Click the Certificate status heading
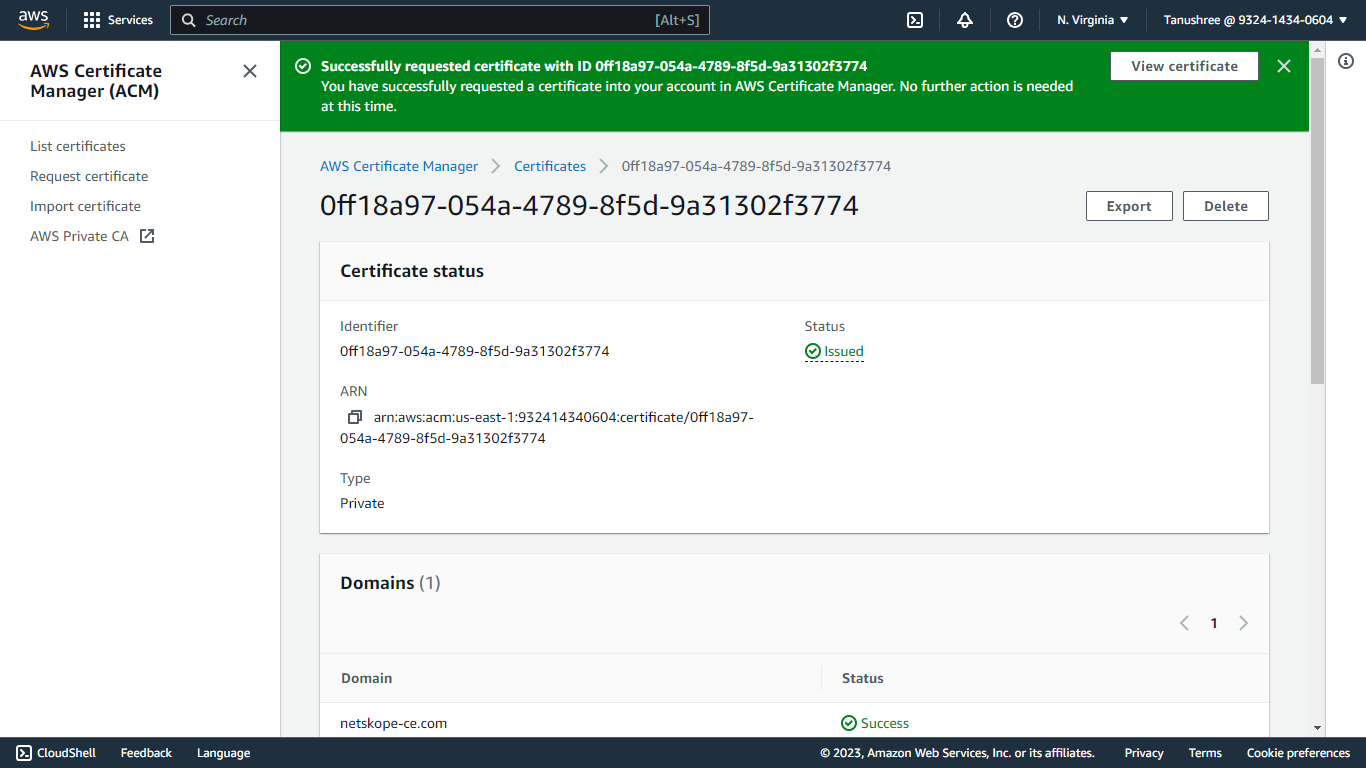 (412, 271)
